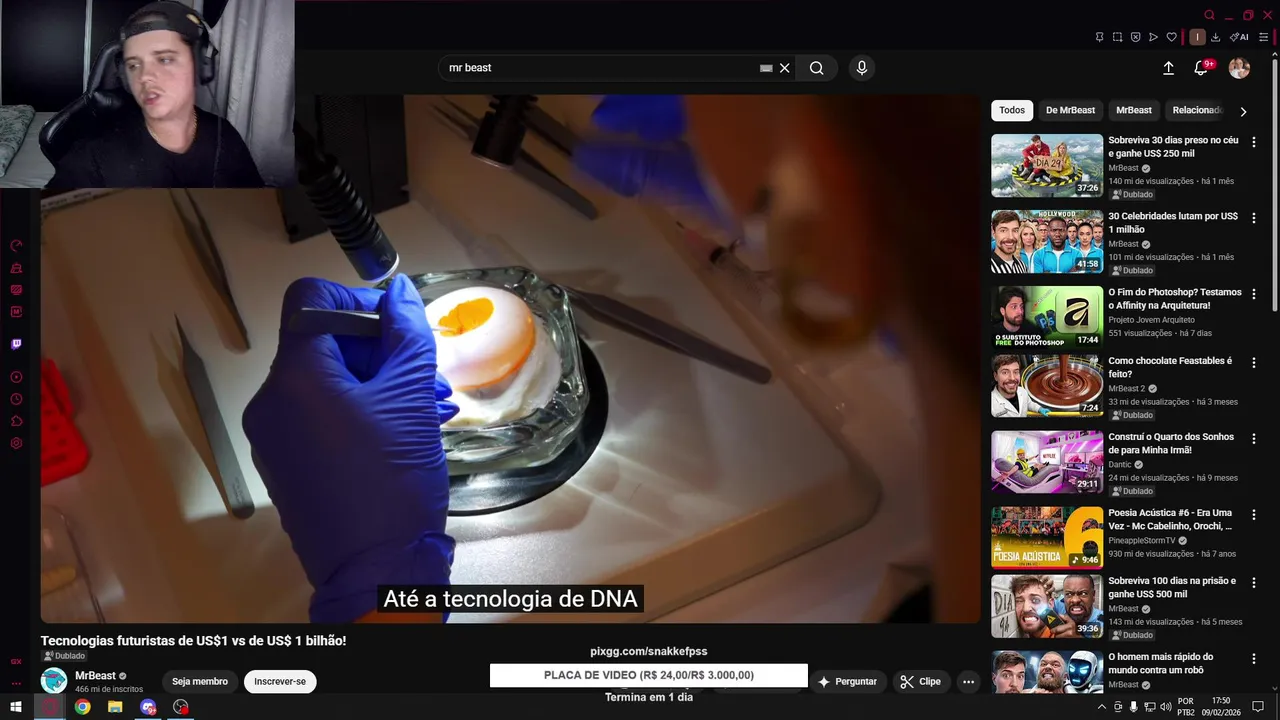Open the YouTube notifications bell
This screenshot has height=720, width=1280.
coord(1202,68)
